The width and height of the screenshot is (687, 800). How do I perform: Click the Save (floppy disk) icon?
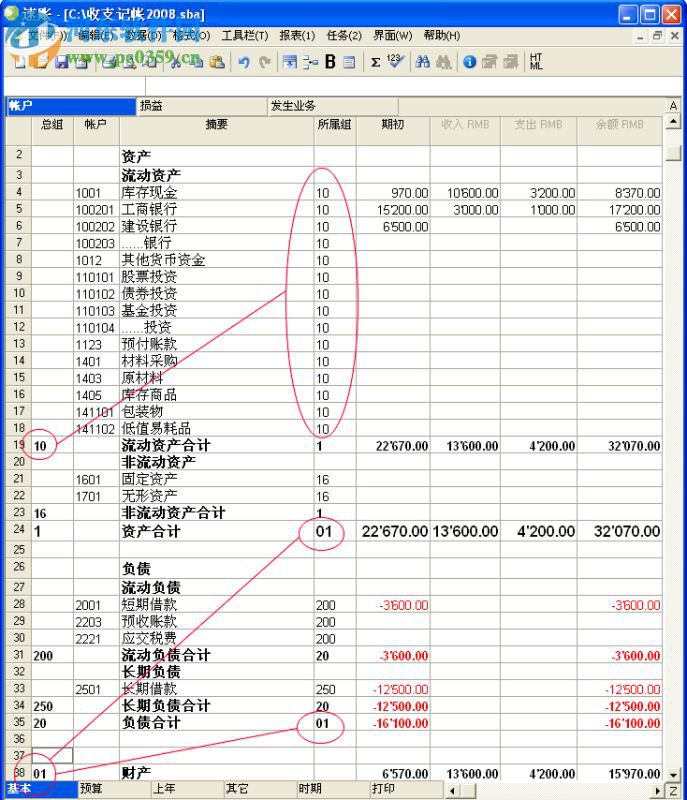coord(62,62)
